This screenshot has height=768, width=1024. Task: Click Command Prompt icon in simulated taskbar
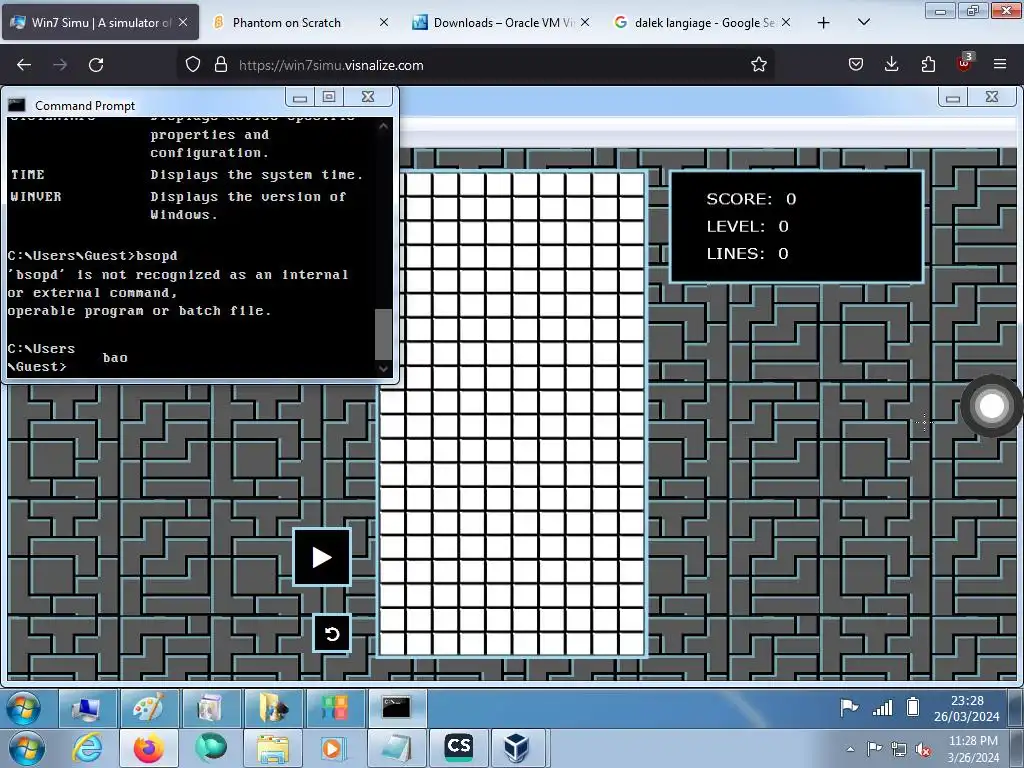tap(396, 709)
